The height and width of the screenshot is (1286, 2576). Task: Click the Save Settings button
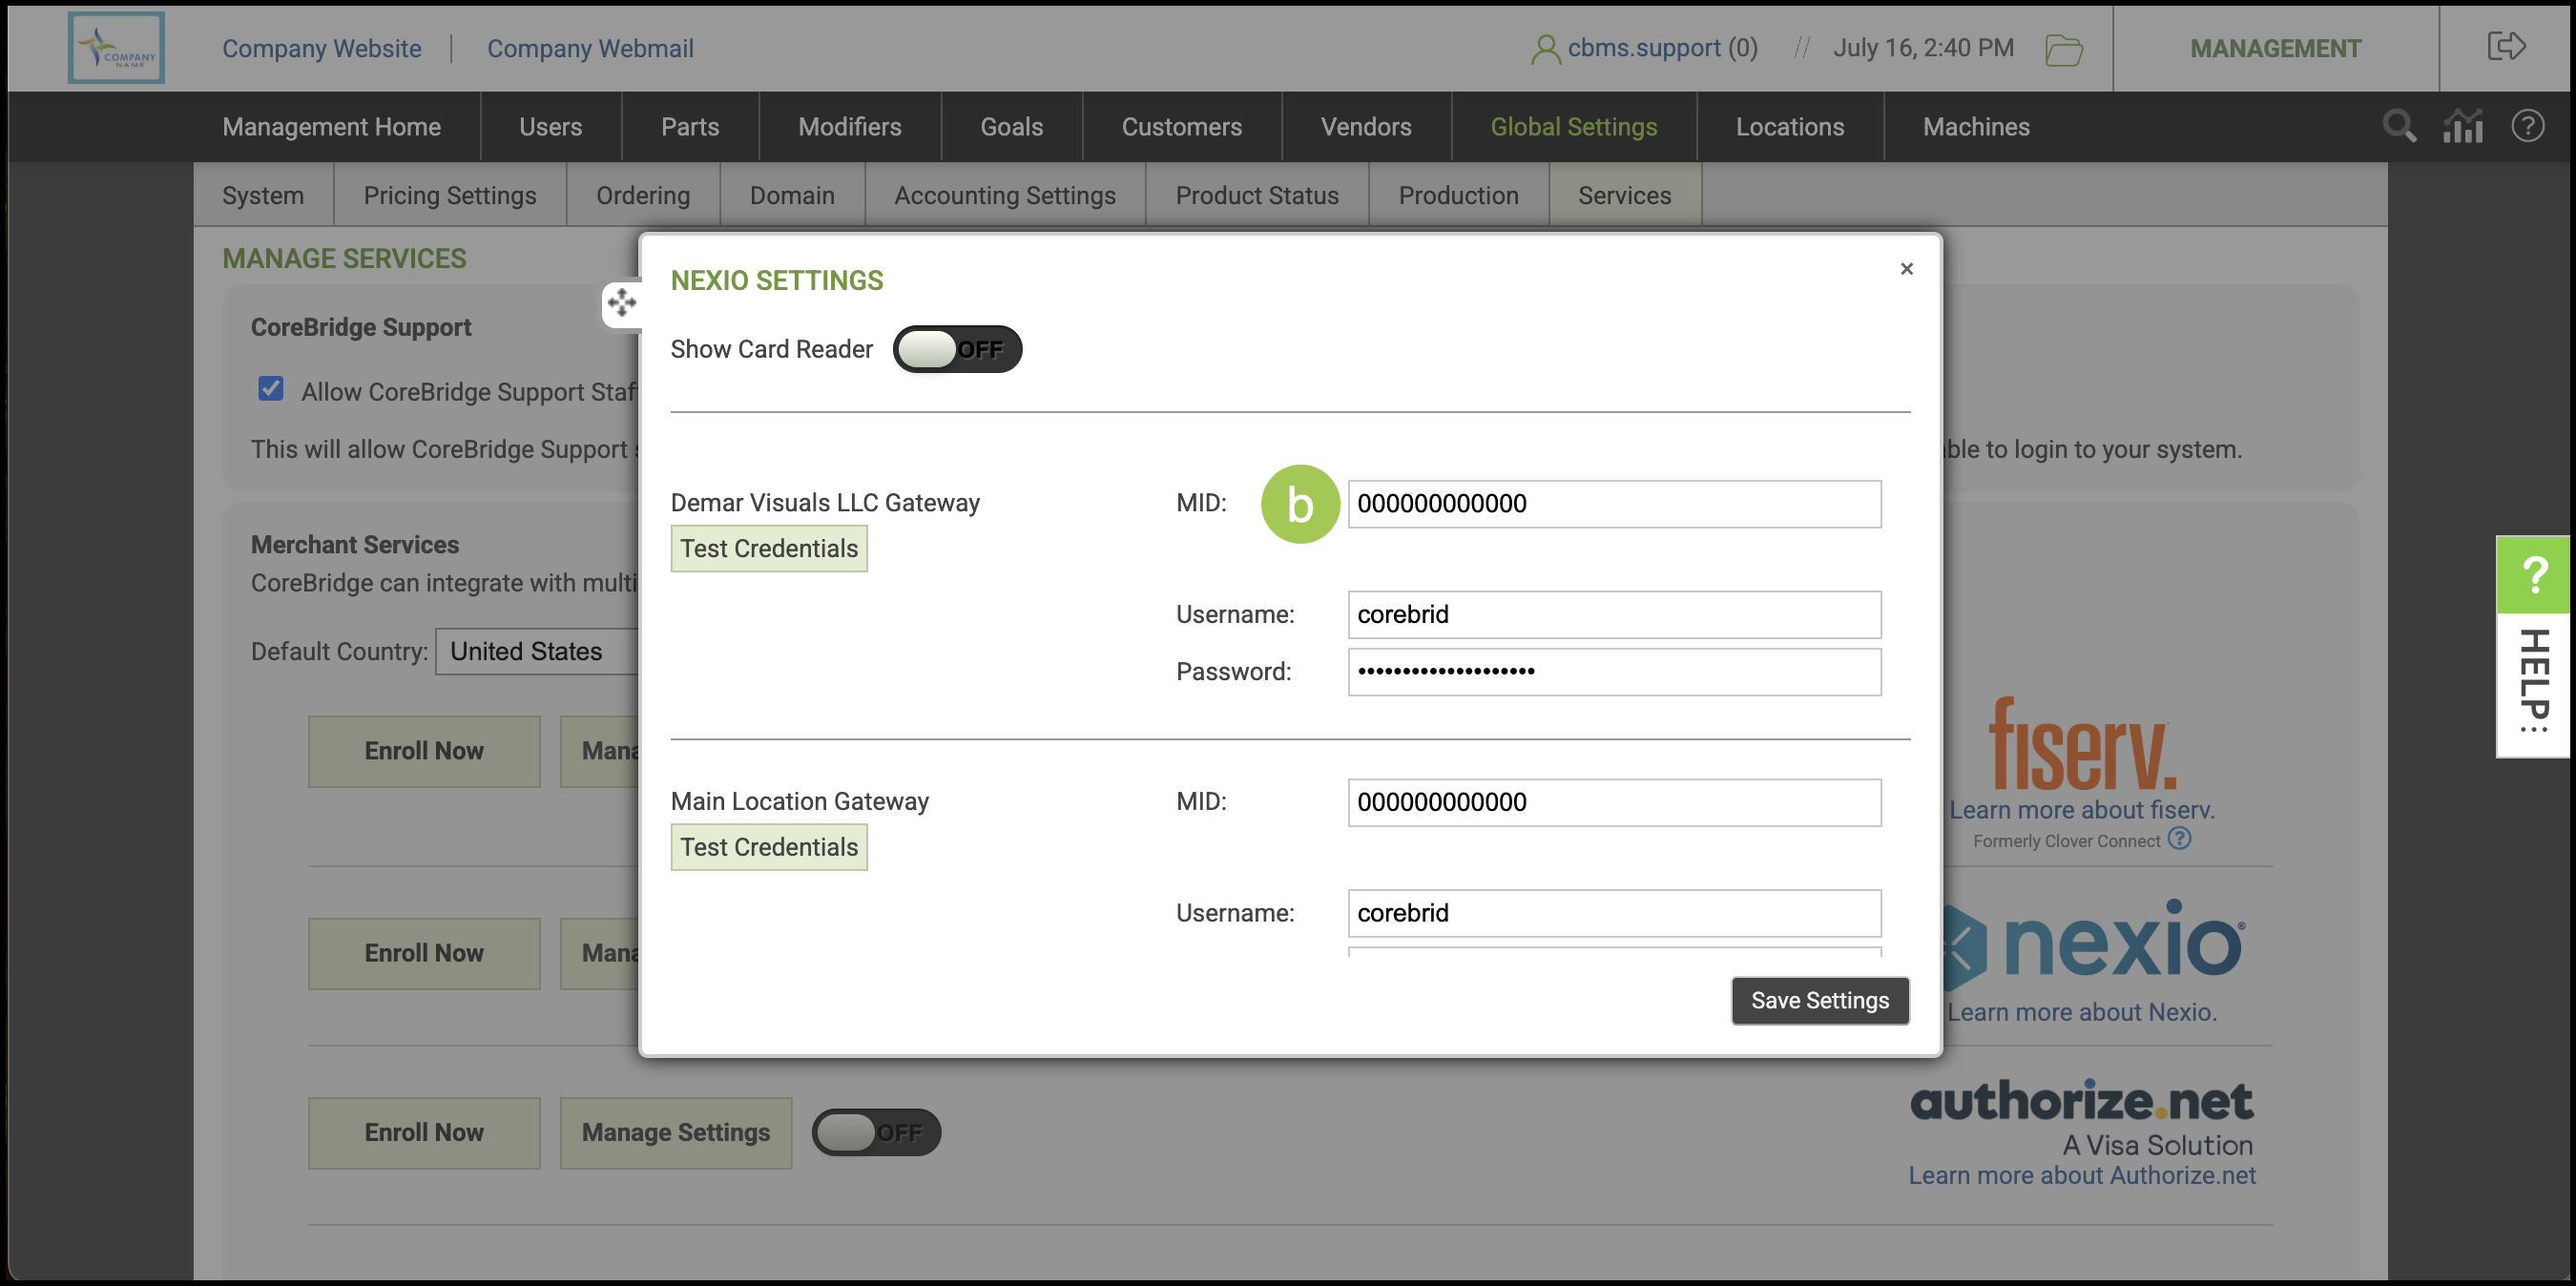pos(1819,1000)
